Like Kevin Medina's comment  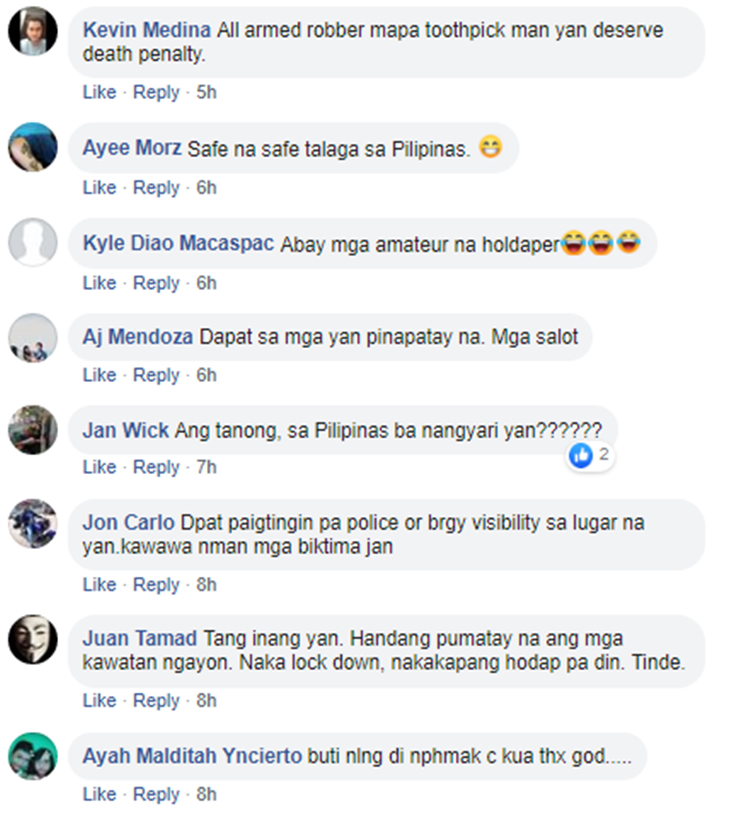(x=99, y=92)
